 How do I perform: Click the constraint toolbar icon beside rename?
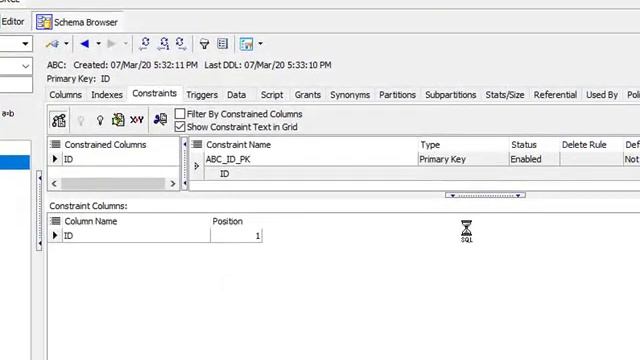[160, 120]
